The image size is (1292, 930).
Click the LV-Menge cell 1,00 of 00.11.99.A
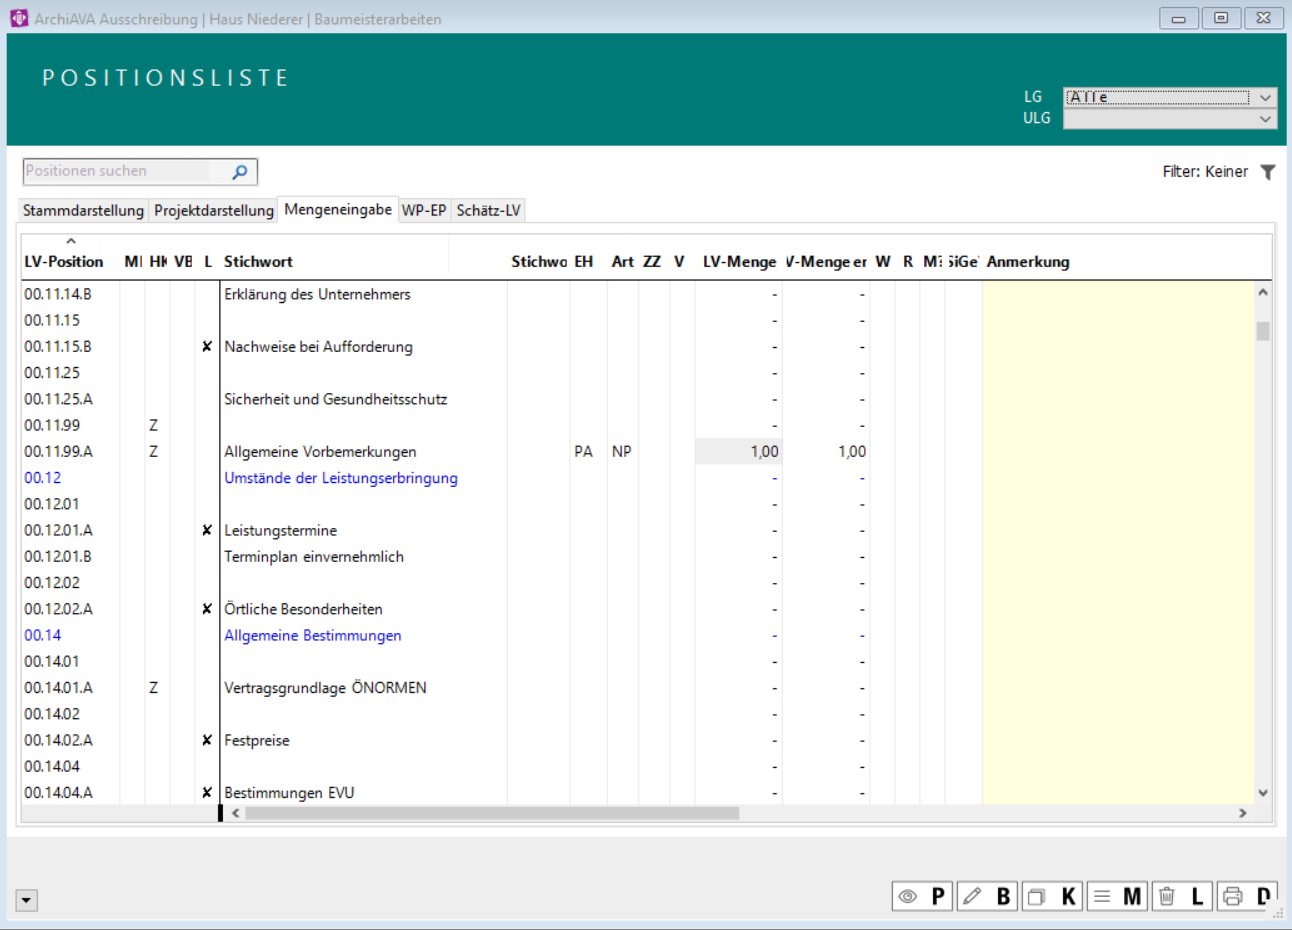click(738, 452)
